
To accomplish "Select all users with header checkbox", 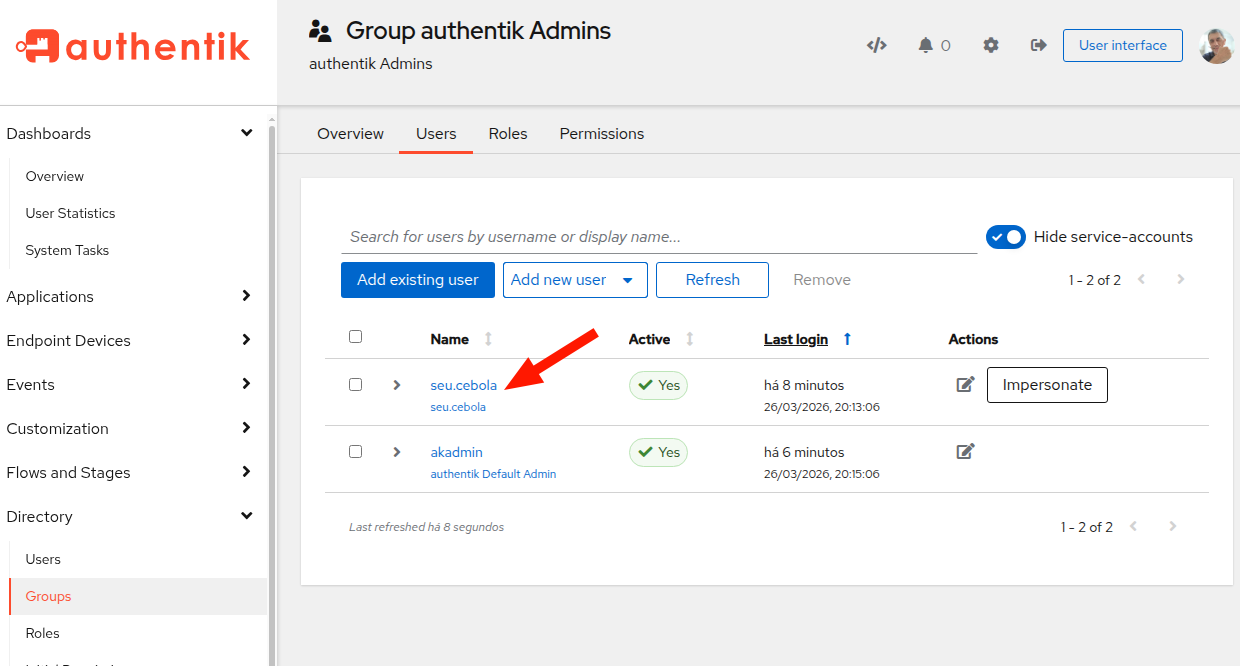I will point(355,337).
